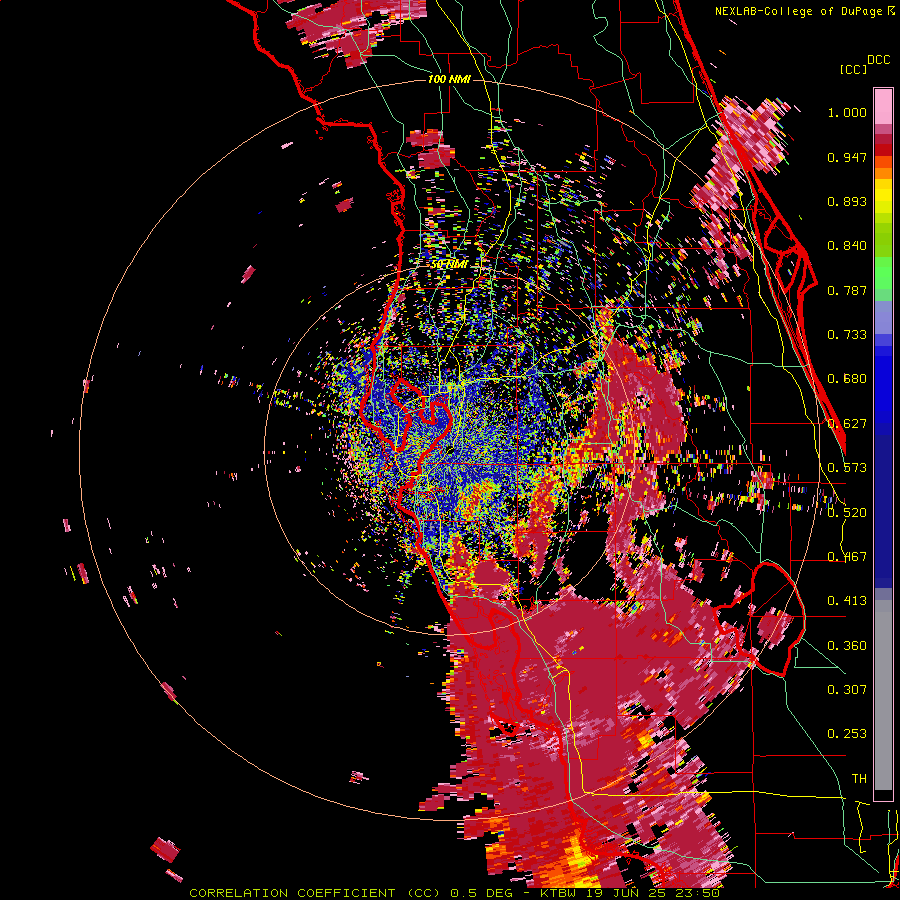Select the 100 NMI range ring label
900x900 pixels.
449,79
